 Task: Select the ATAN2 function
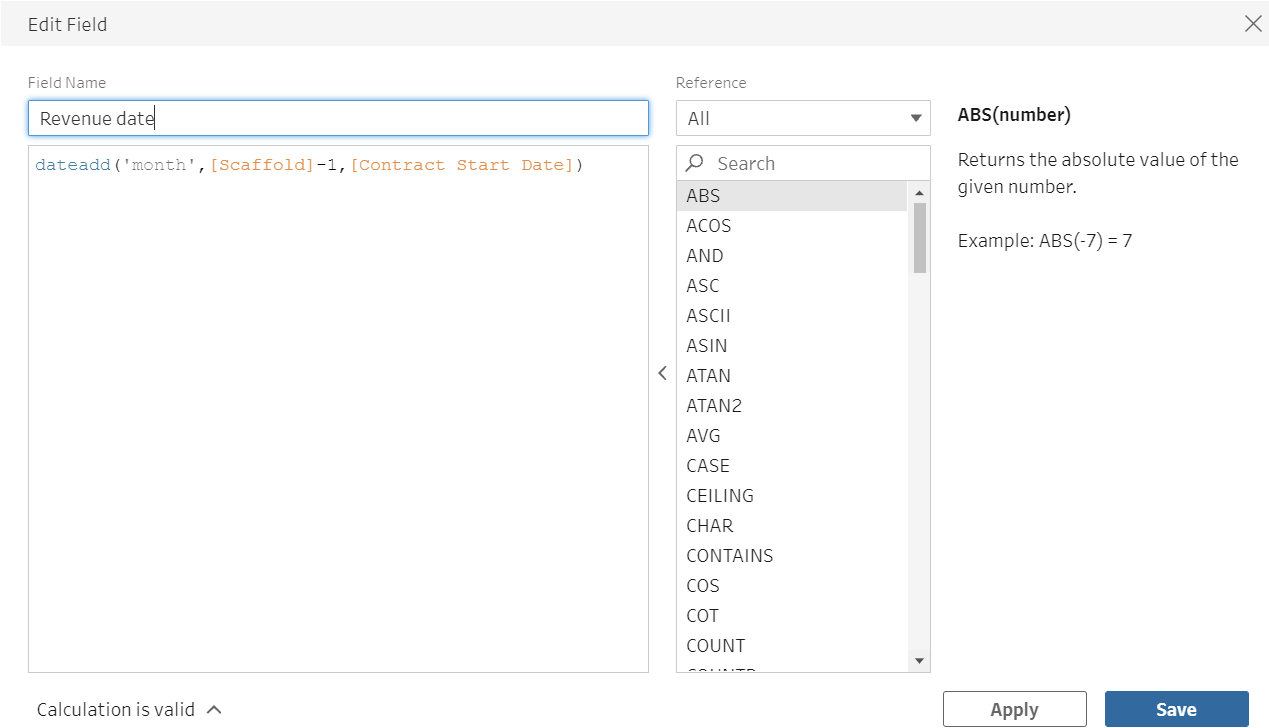pyautogui.click(x=714, y=406)
